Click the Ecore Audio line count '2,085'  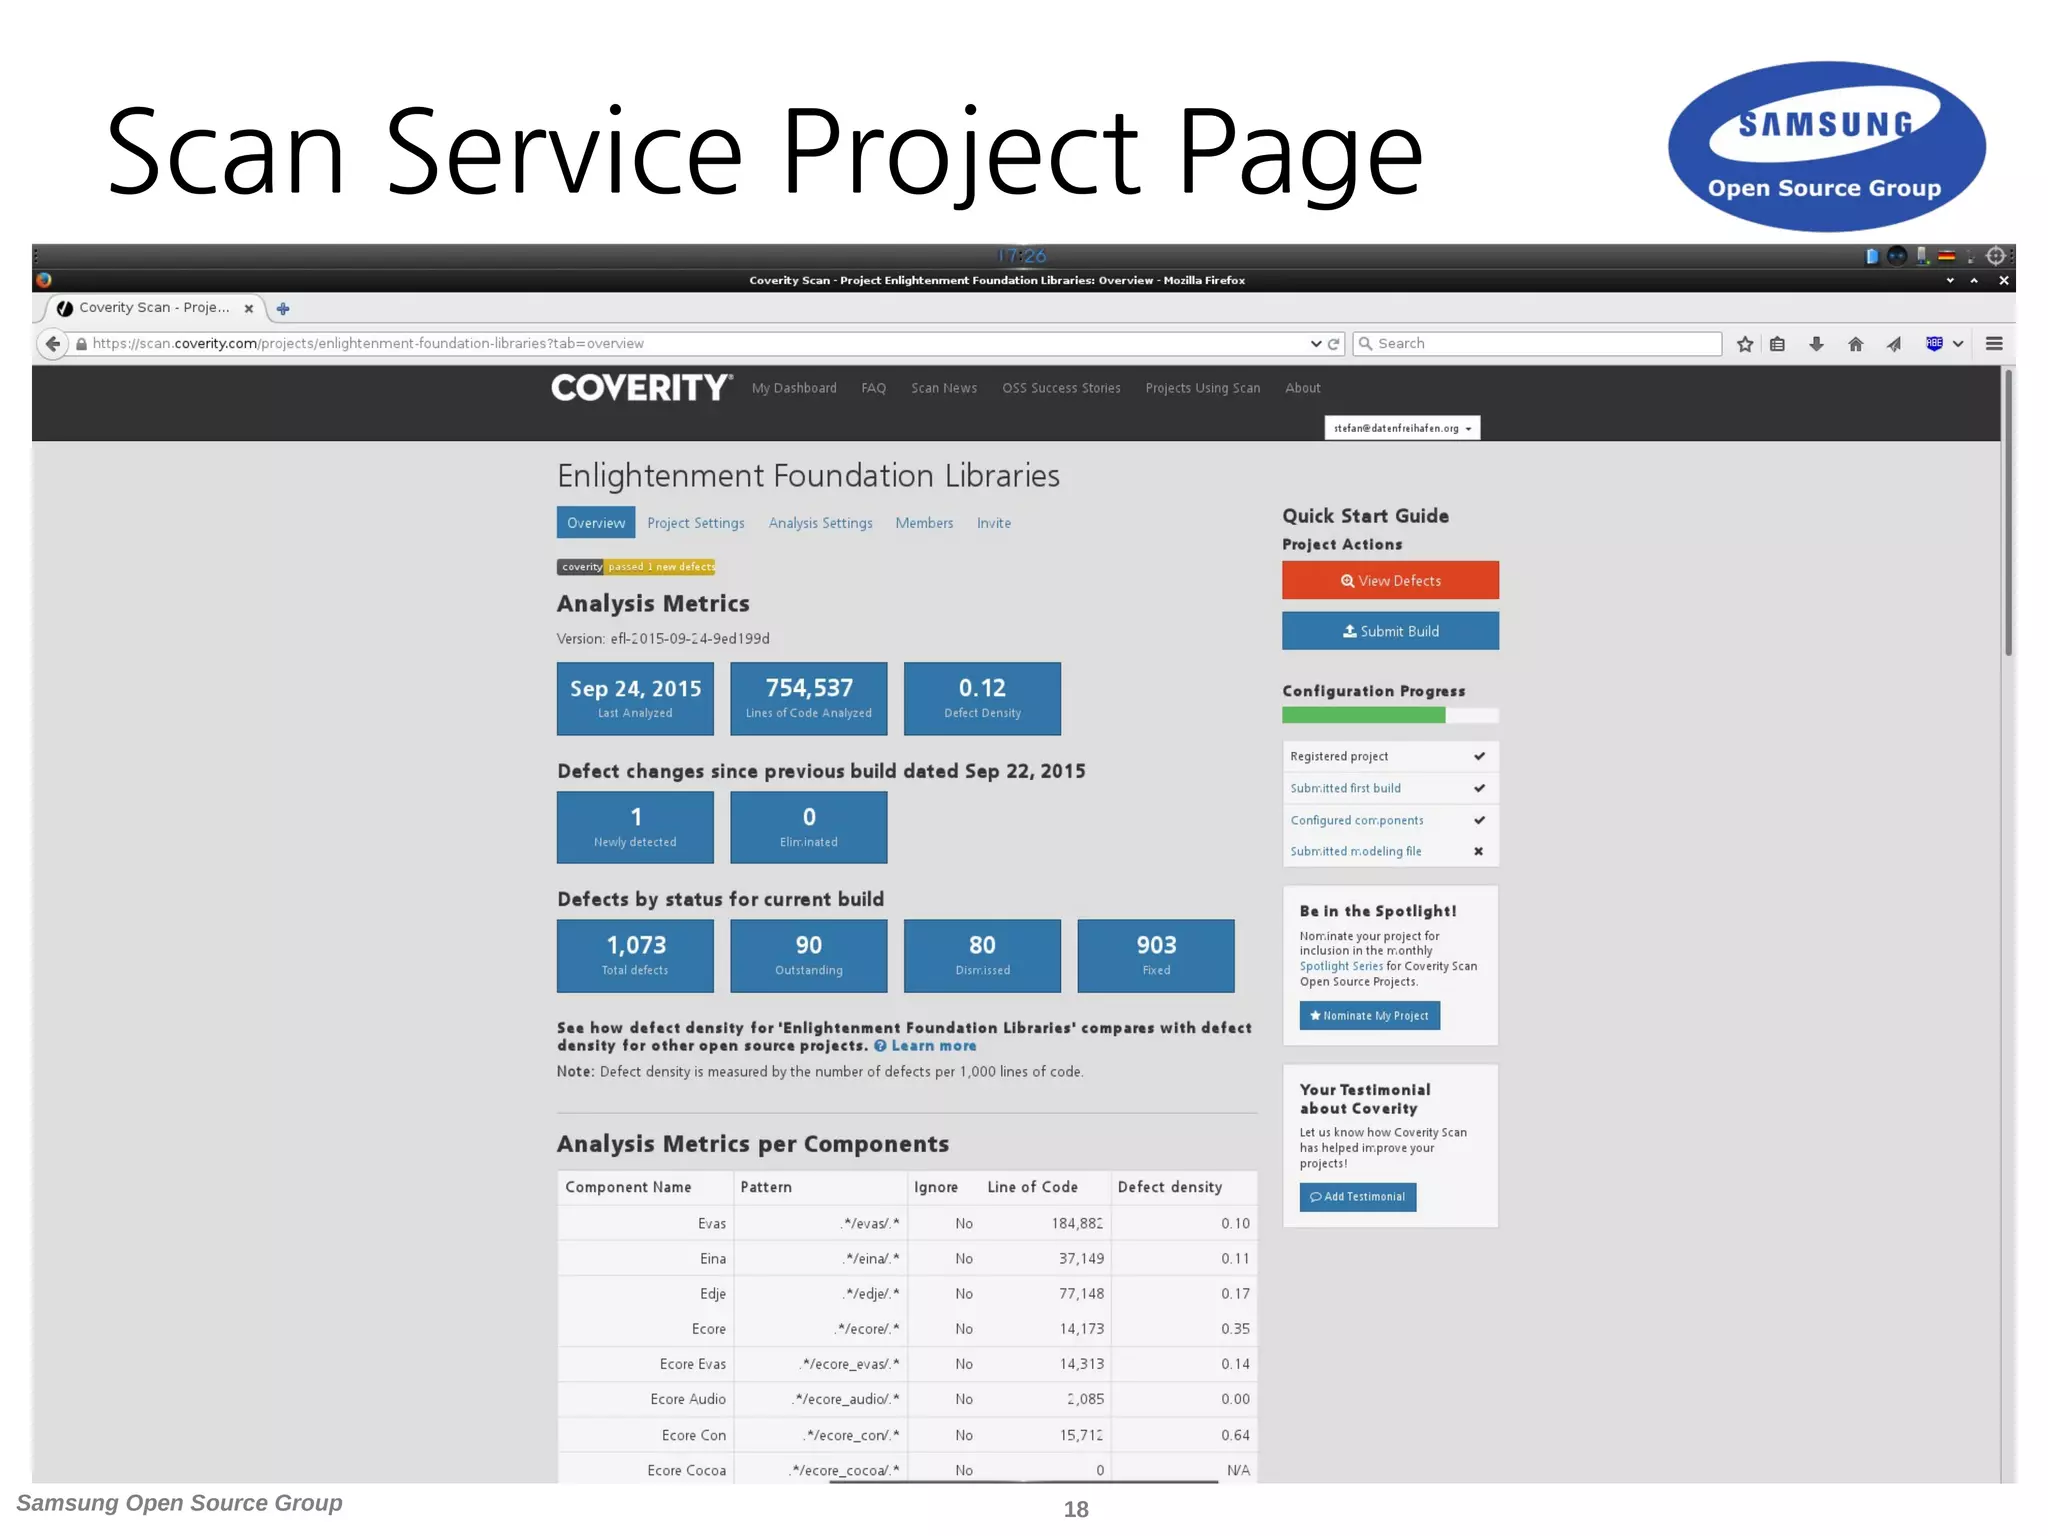click(1085, 1400)
